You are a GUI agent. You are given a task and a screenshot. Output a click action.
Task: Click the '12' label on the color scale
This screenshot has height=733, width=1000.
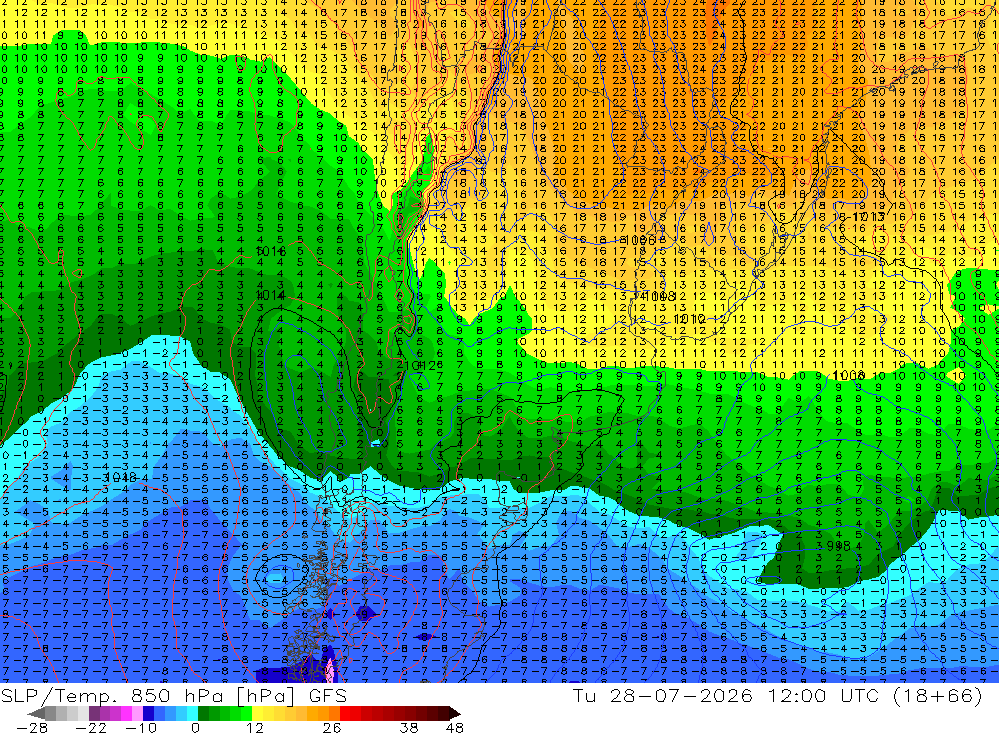pos(255,727)
